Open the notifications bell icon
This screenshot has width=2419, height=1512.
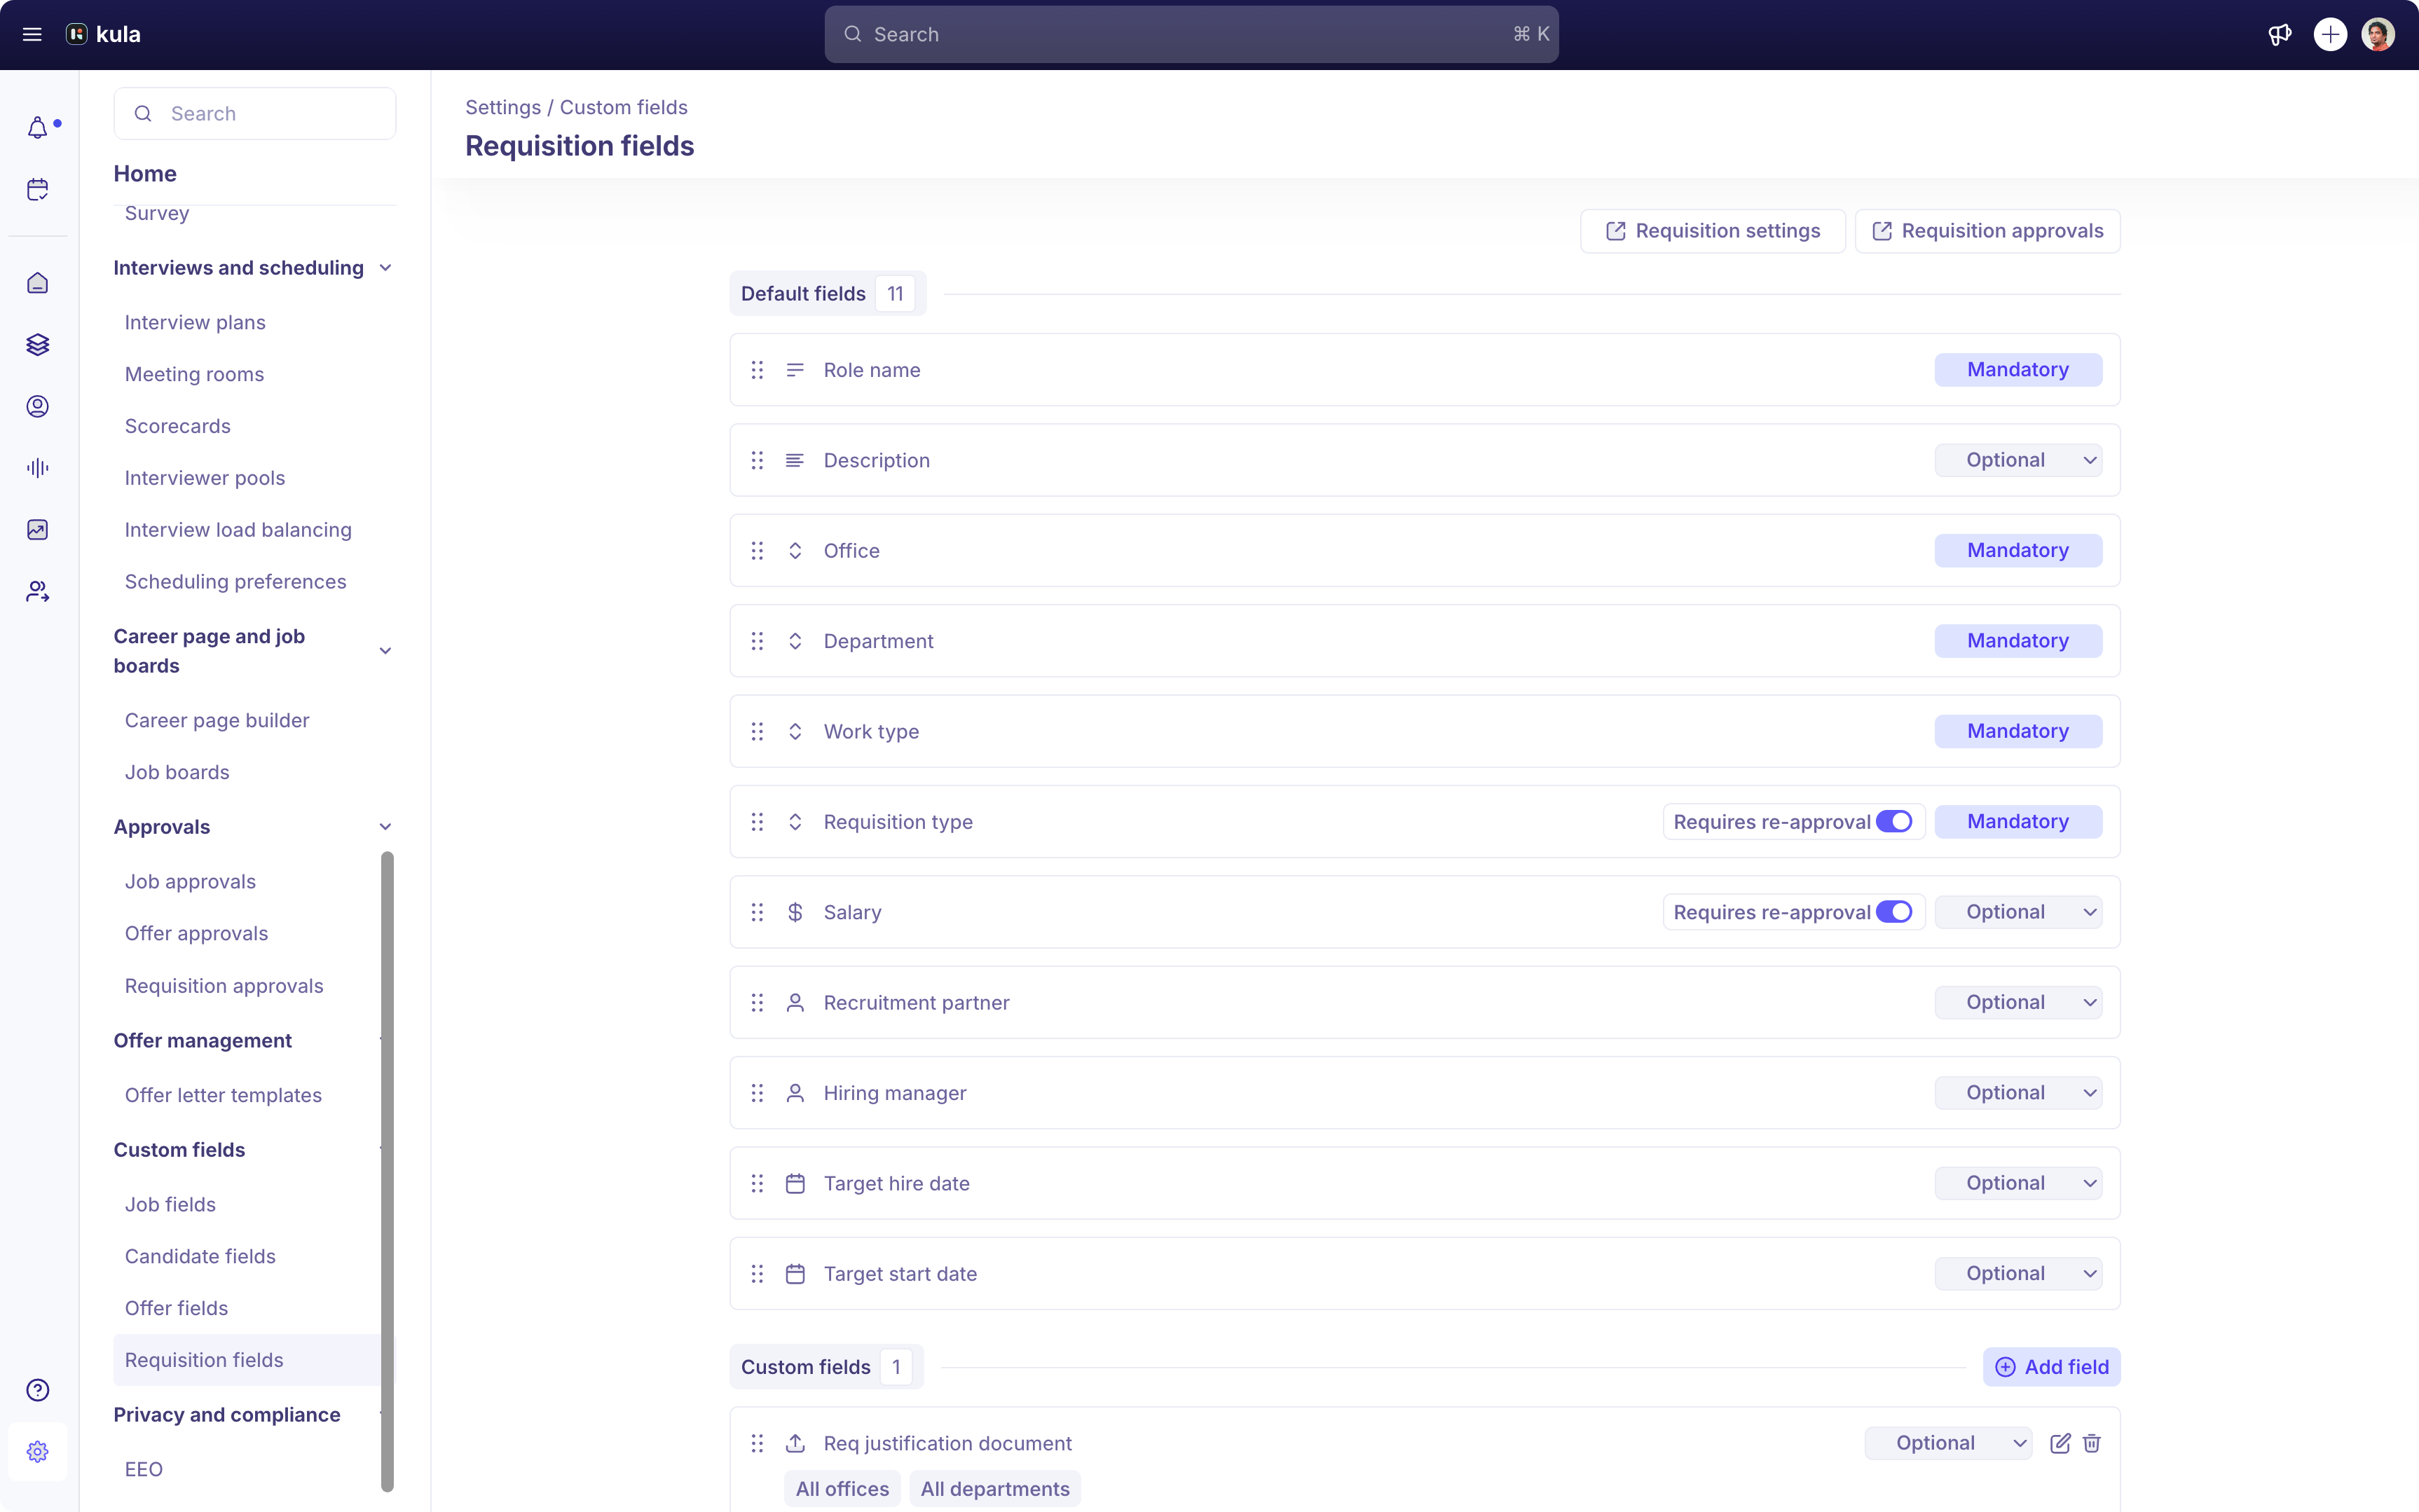pyautogui.click(x=38, y=127)
